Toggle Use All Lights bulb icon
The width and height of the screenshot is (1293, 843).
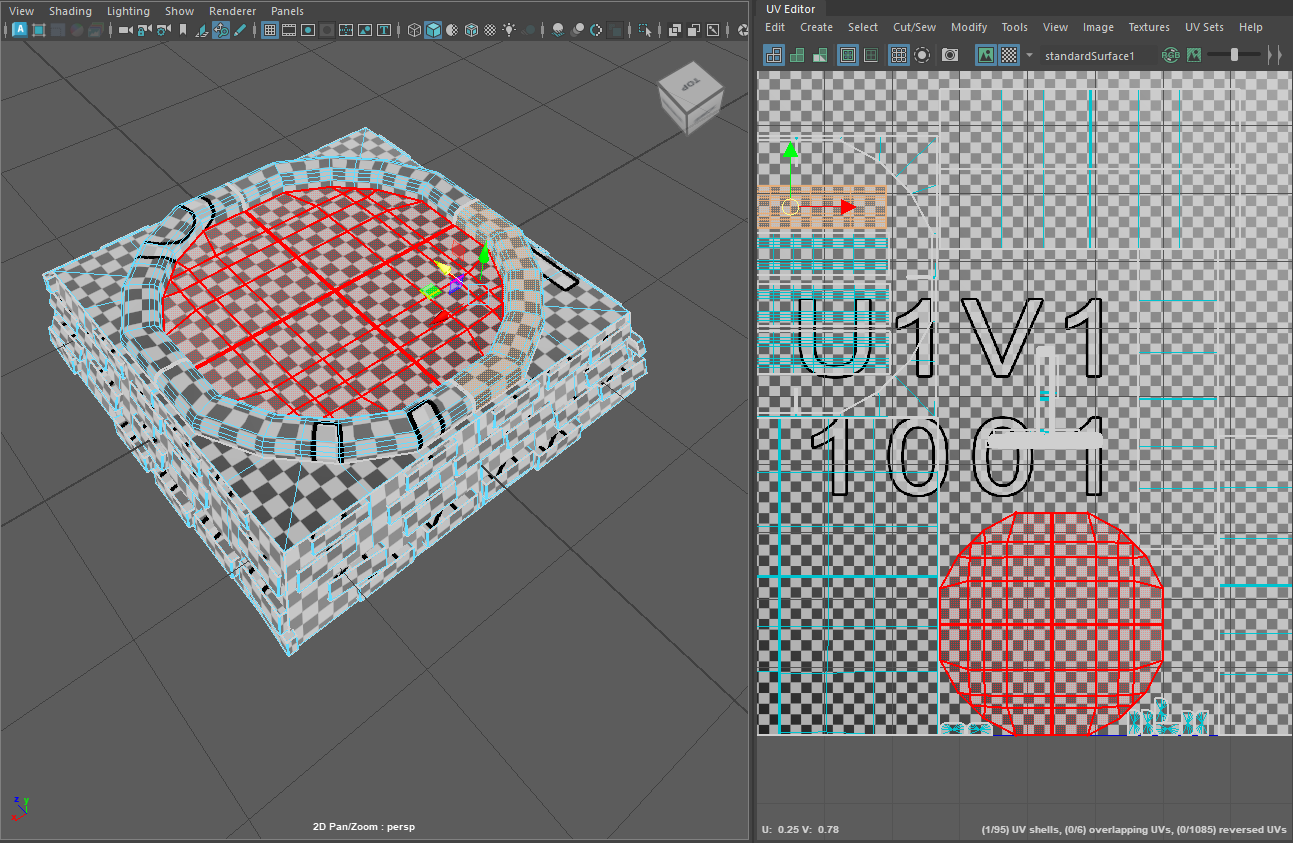(x=509, y=30)
